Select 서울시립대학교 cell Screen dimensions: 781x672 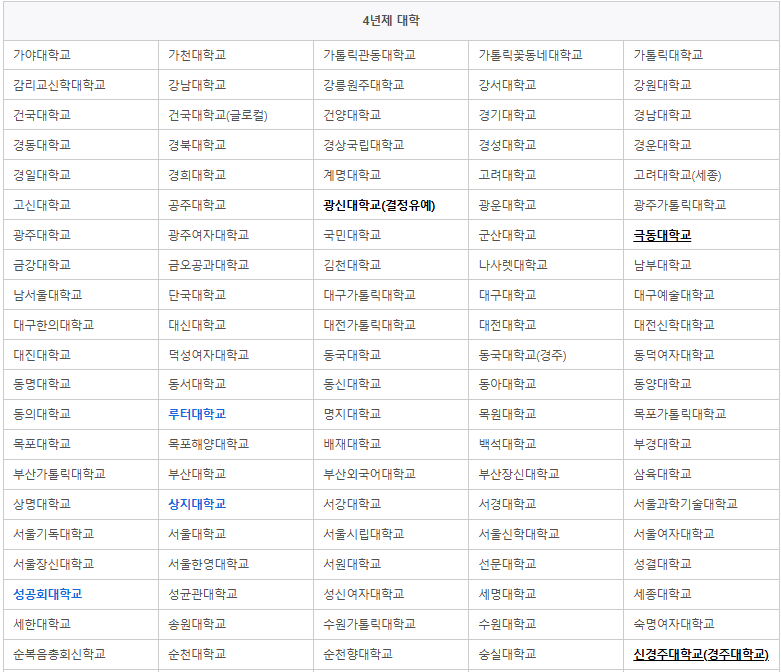click(391, 534)
